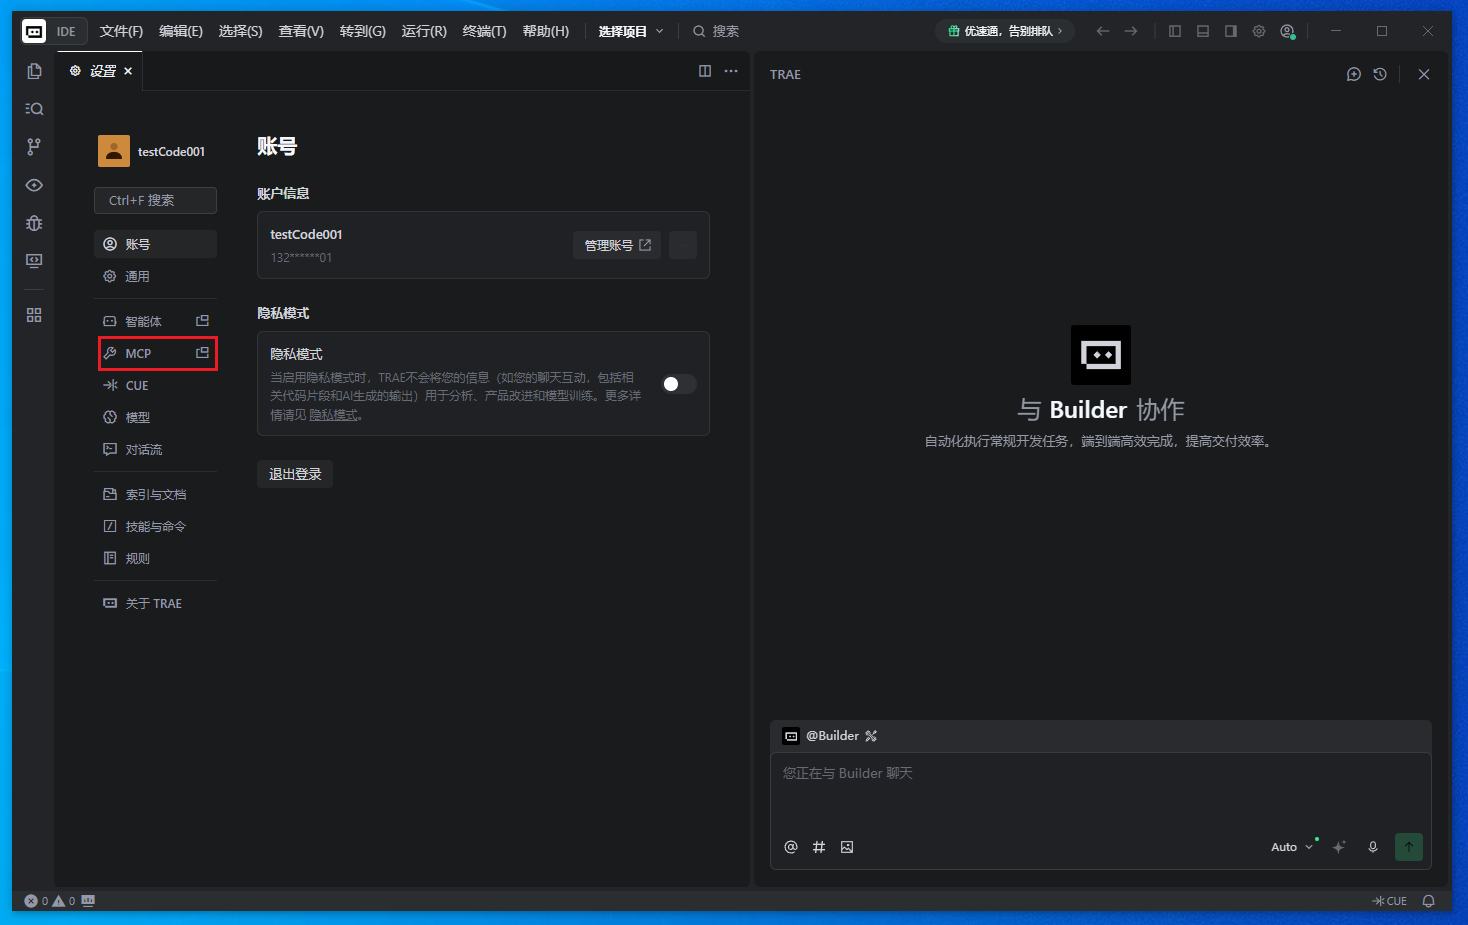
Task: Open the 文件(F) menu
Action: pos(121,31)
